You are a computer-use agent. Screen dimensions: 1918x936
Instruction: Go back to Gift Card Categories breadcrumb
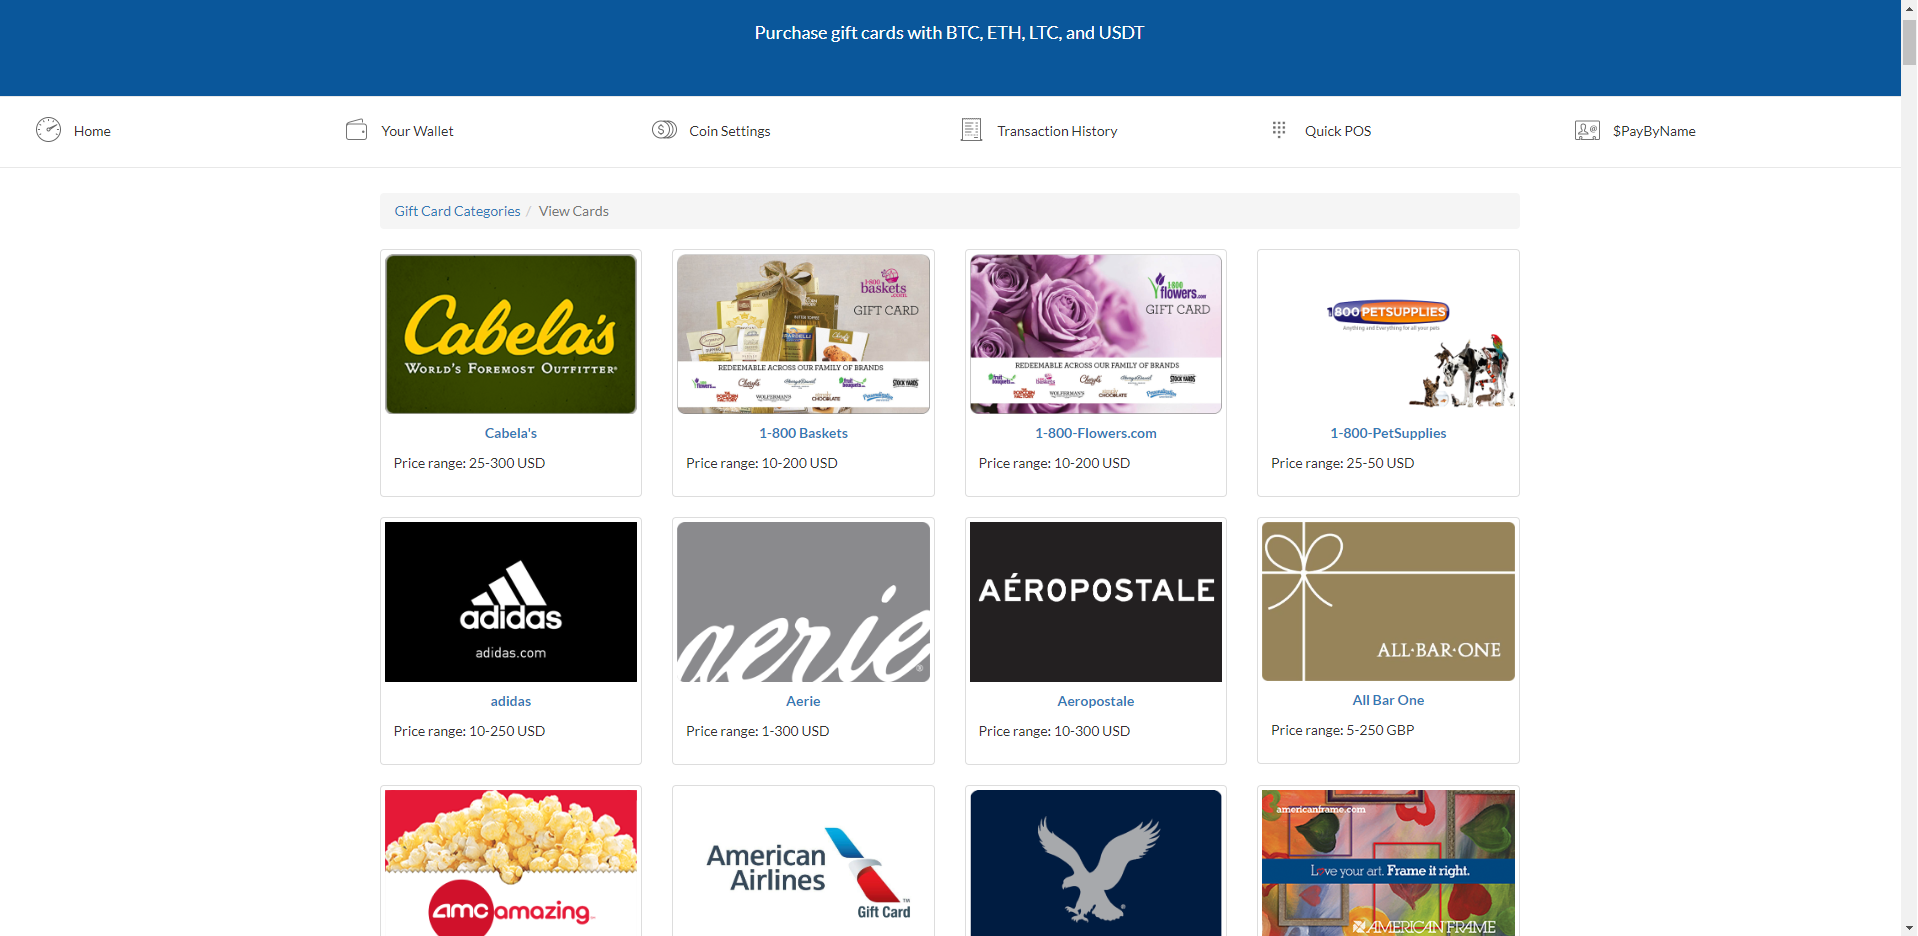(x=457, y=211)
